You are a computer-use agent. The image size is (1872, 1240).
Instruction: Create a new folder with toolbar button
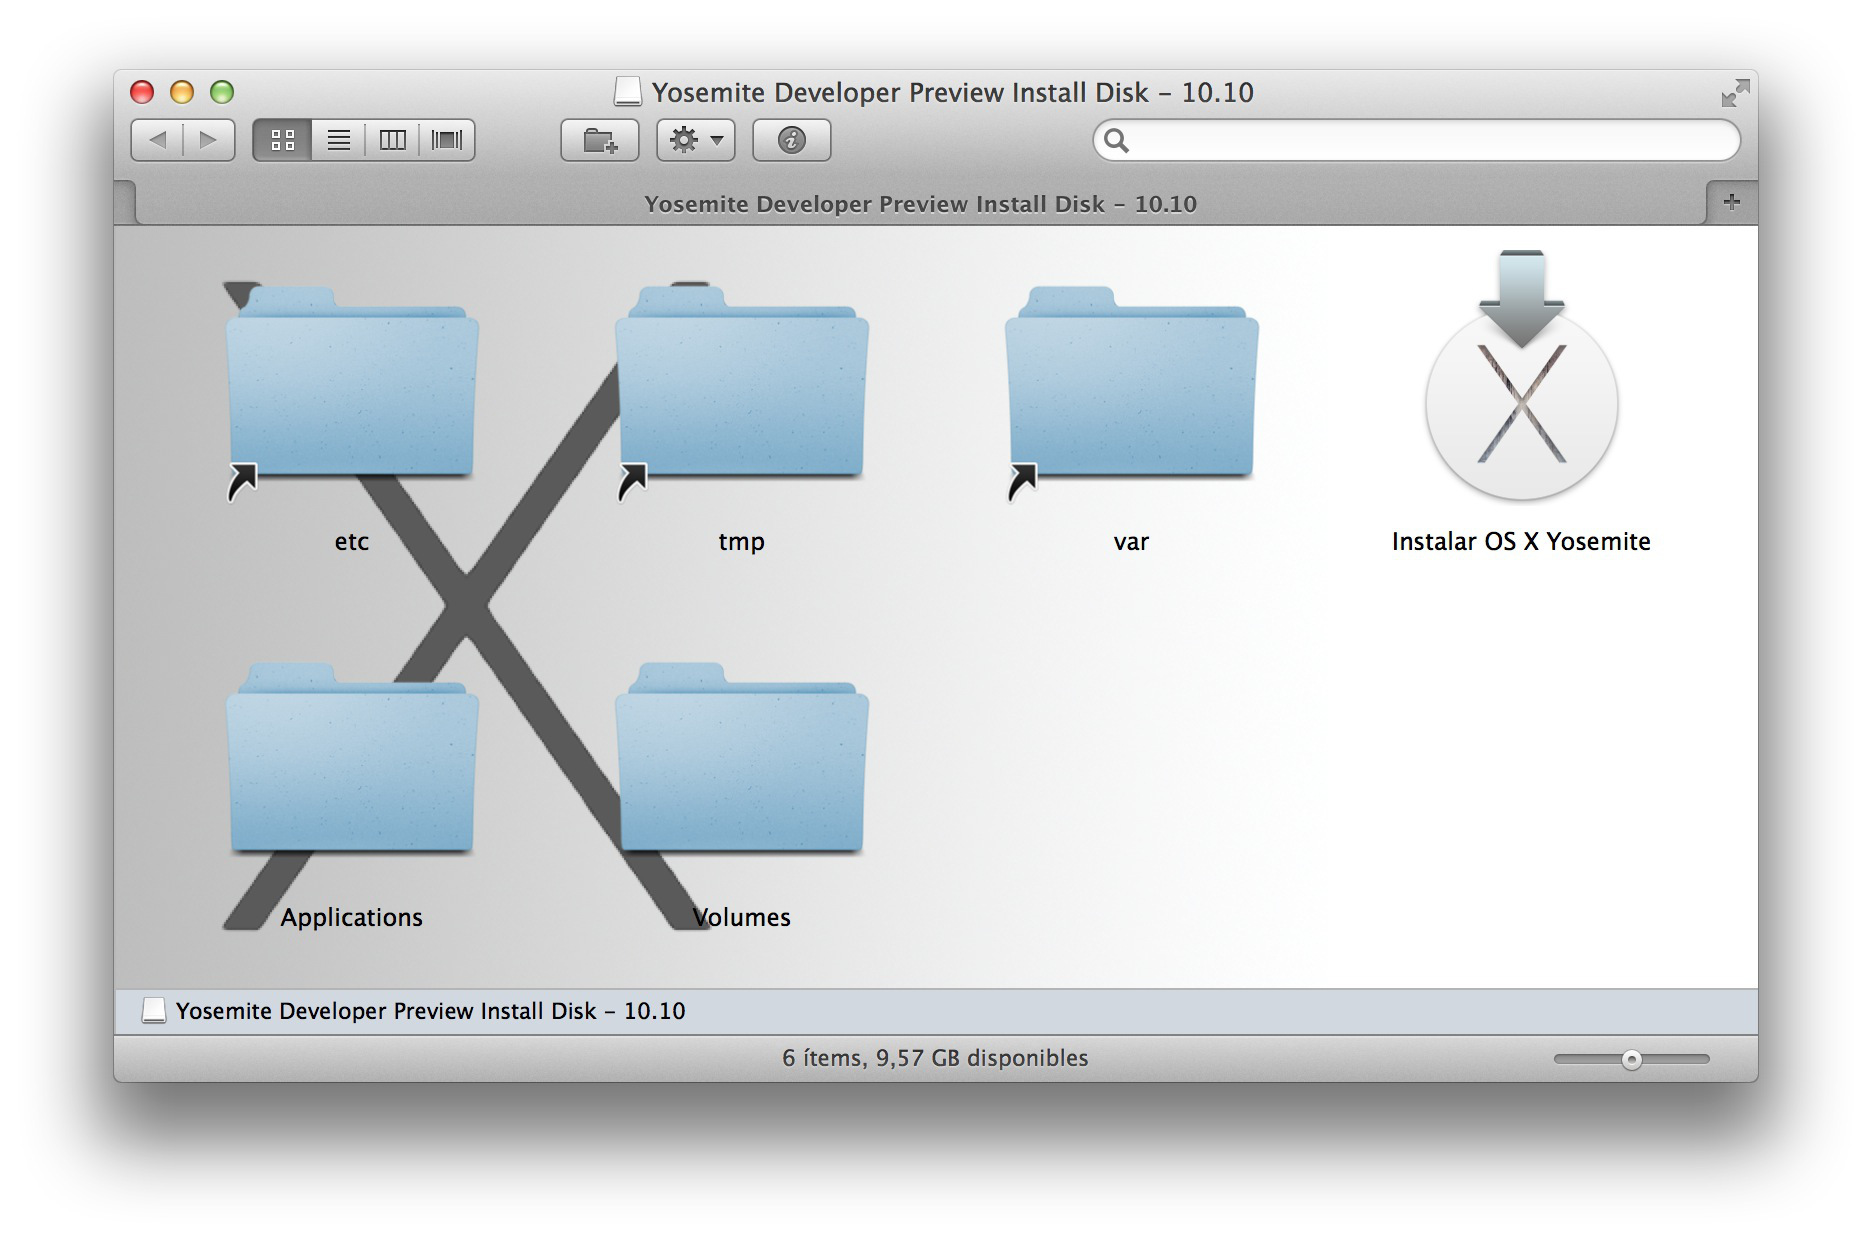pos(600,140)
